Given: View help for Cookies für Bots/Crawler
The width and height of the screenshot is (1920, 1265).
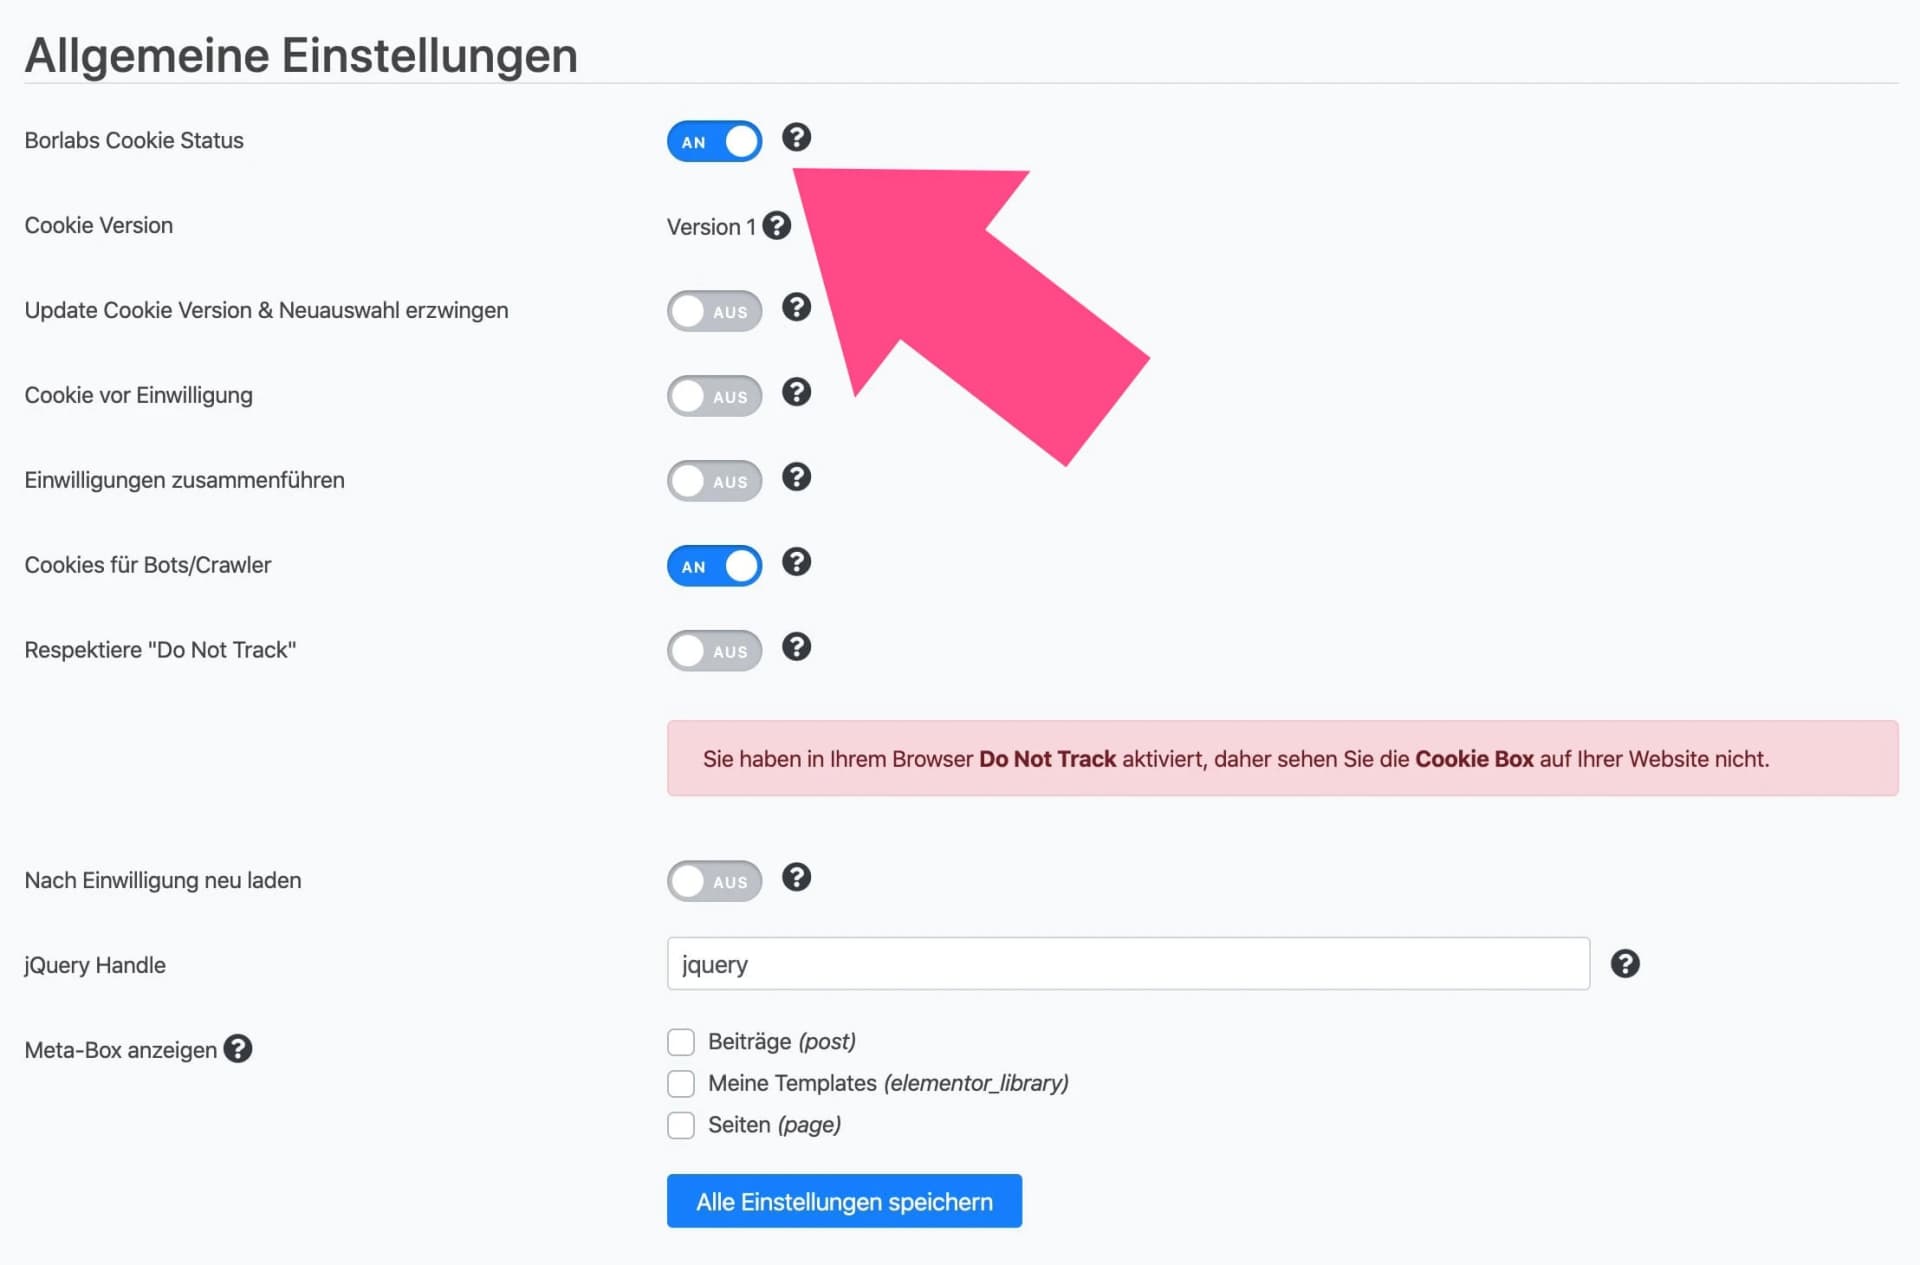Looking at the screenshot, I should coord(797,562).
